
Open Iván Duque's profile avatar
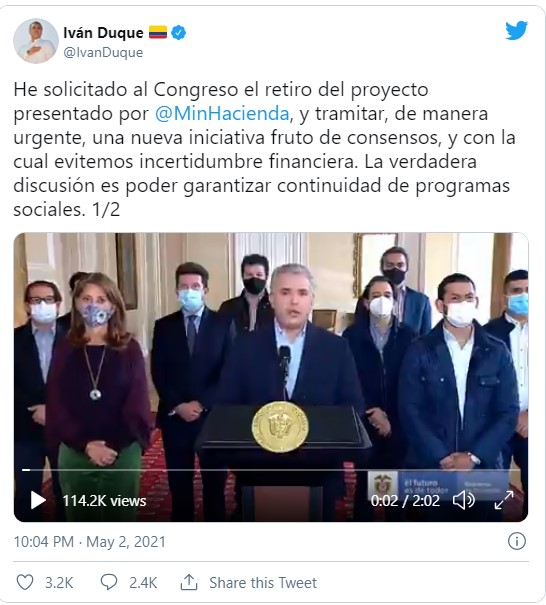[35, 41]
